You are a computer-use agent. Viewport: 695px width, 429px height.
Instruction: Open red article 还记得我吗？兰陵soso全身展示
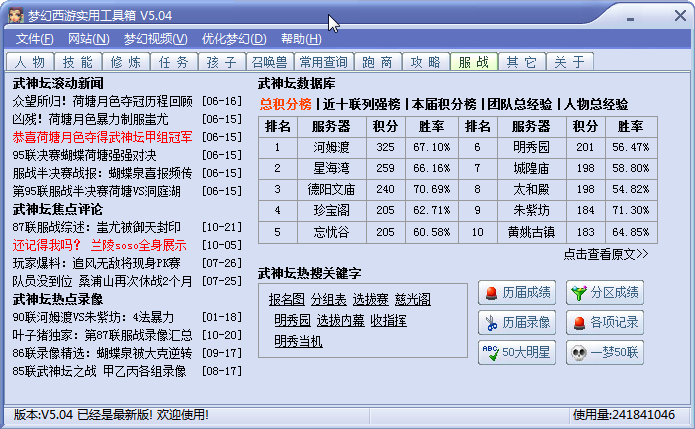coord(99,245)
